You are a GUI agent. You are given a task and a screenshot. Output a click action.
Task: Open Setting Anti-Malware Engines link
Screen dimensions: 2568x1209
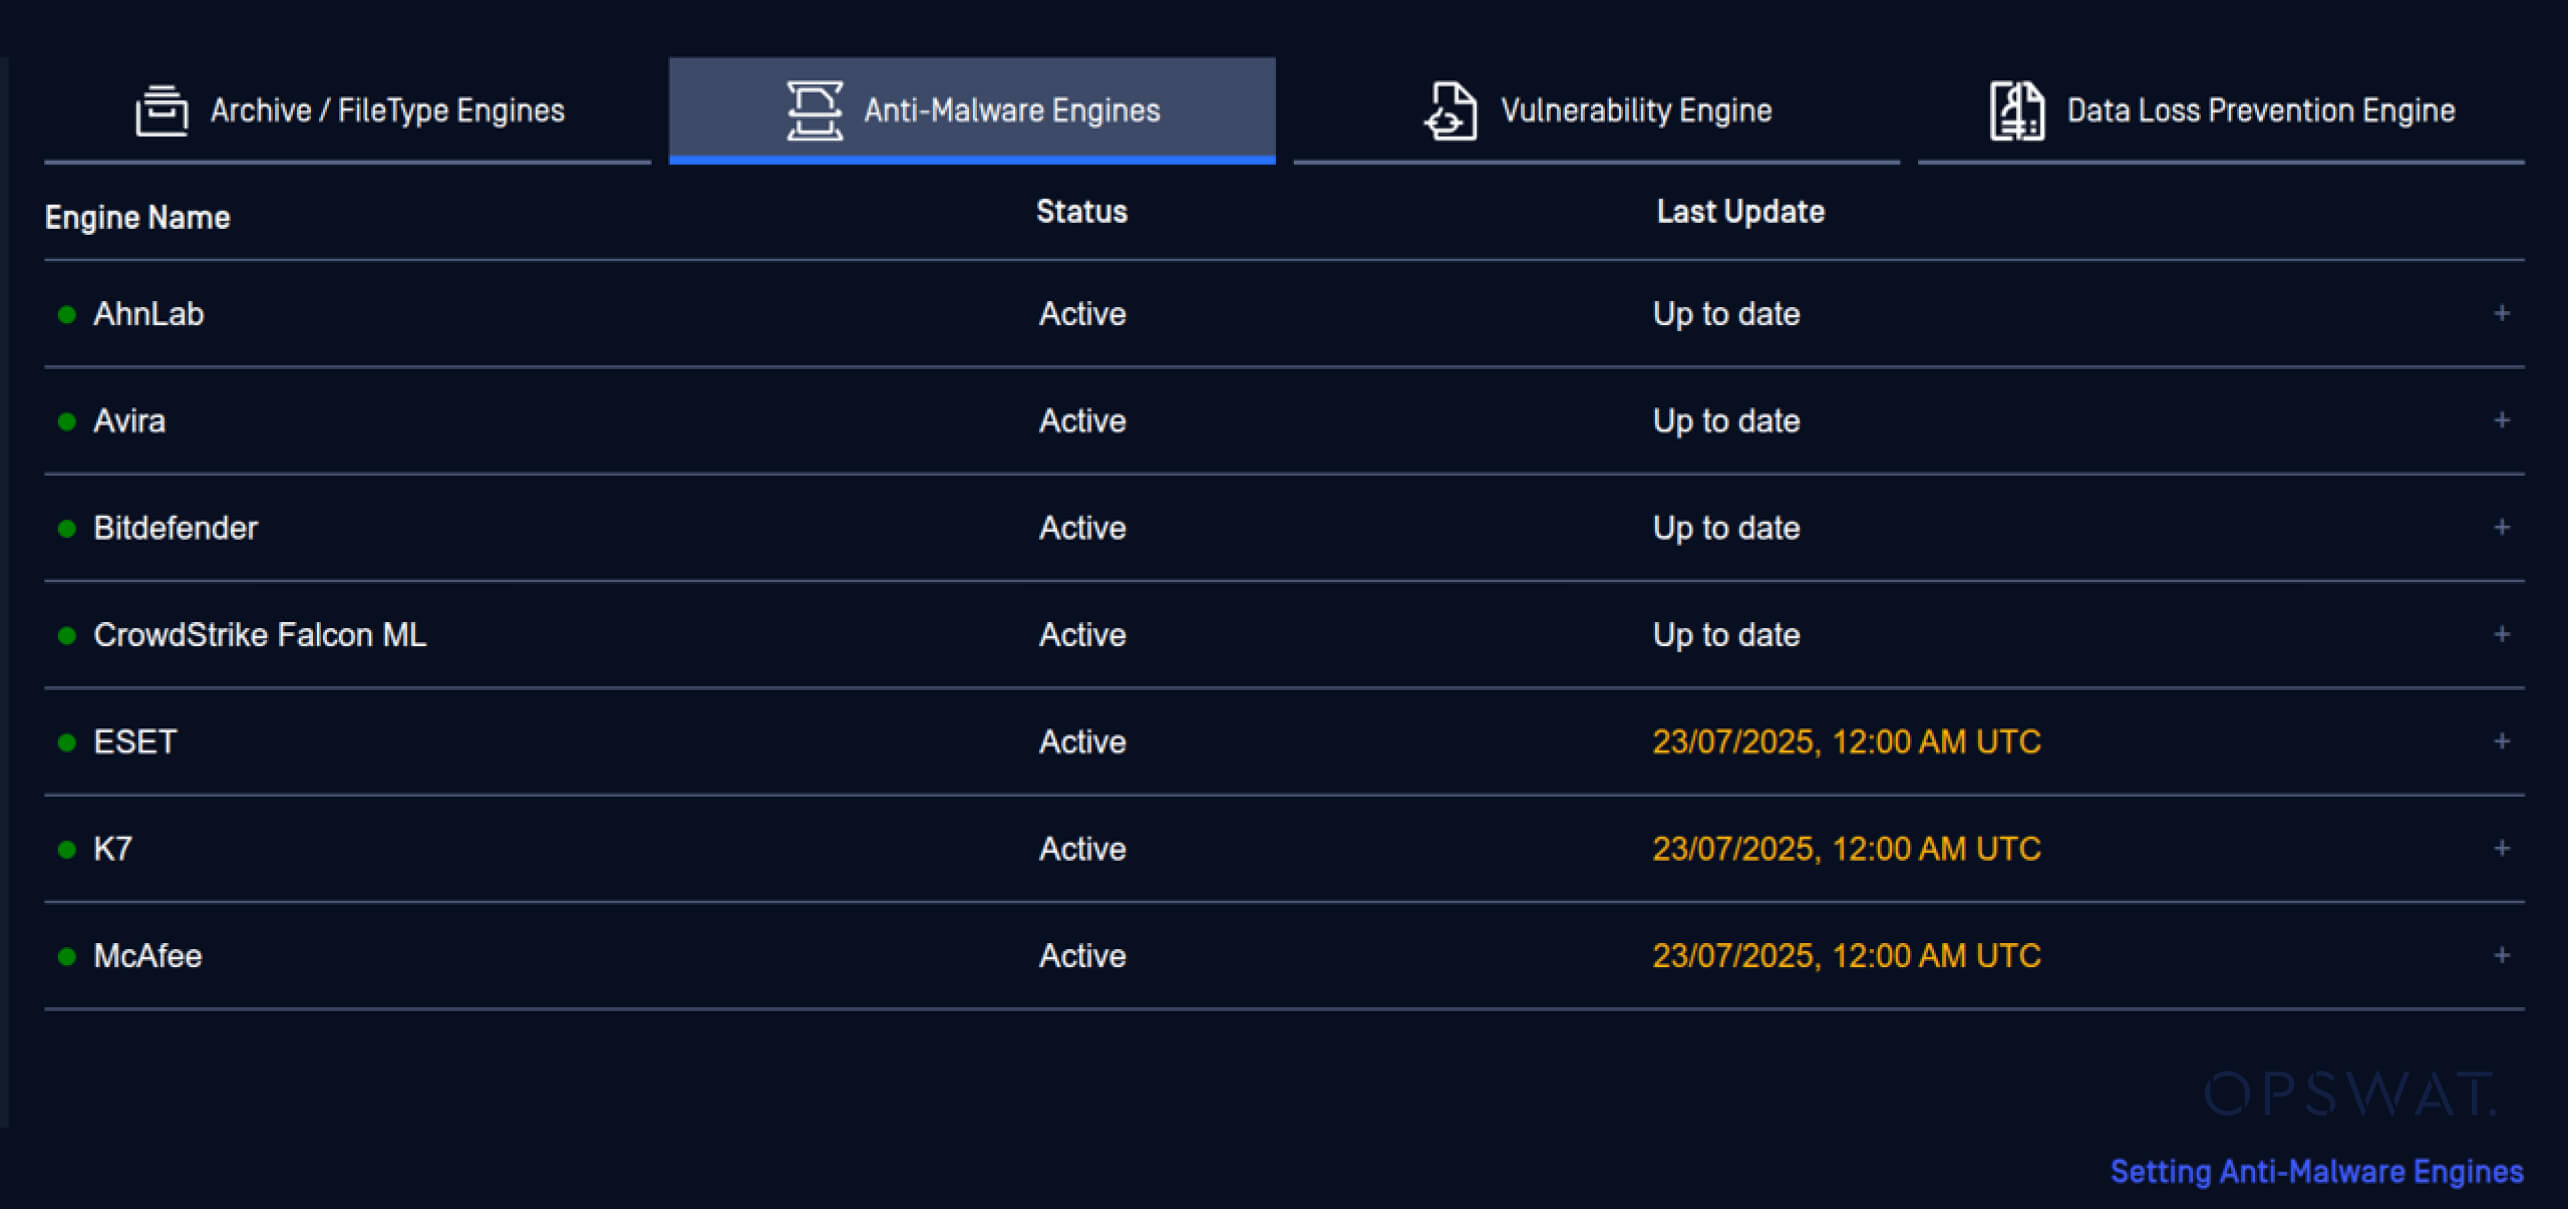pyautogui.click(x=2316, y=1171)
